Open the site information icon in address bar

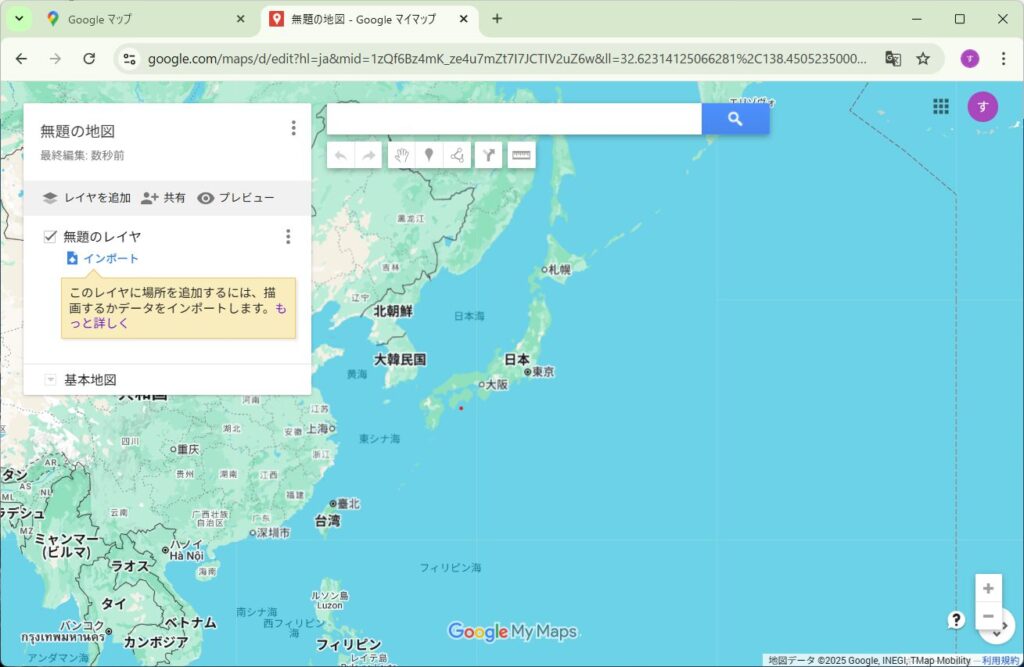(129, 59)
